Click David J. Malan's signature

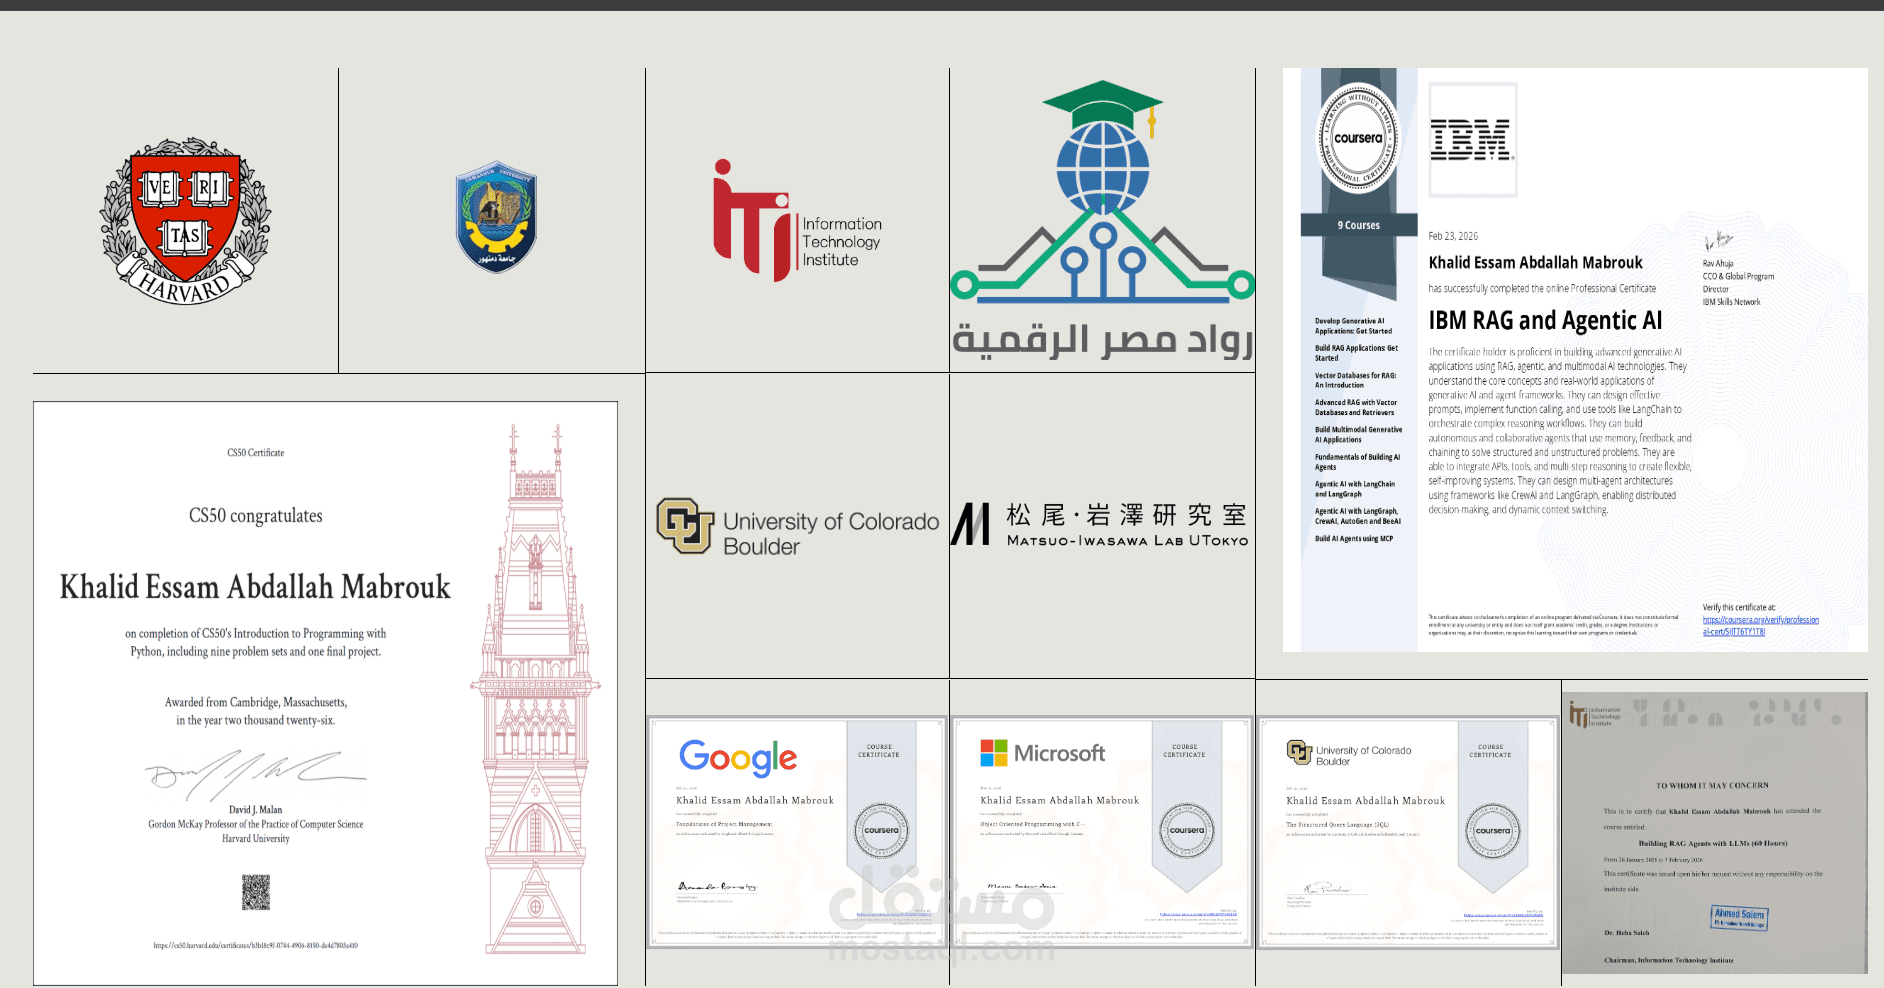click(256, 774)
